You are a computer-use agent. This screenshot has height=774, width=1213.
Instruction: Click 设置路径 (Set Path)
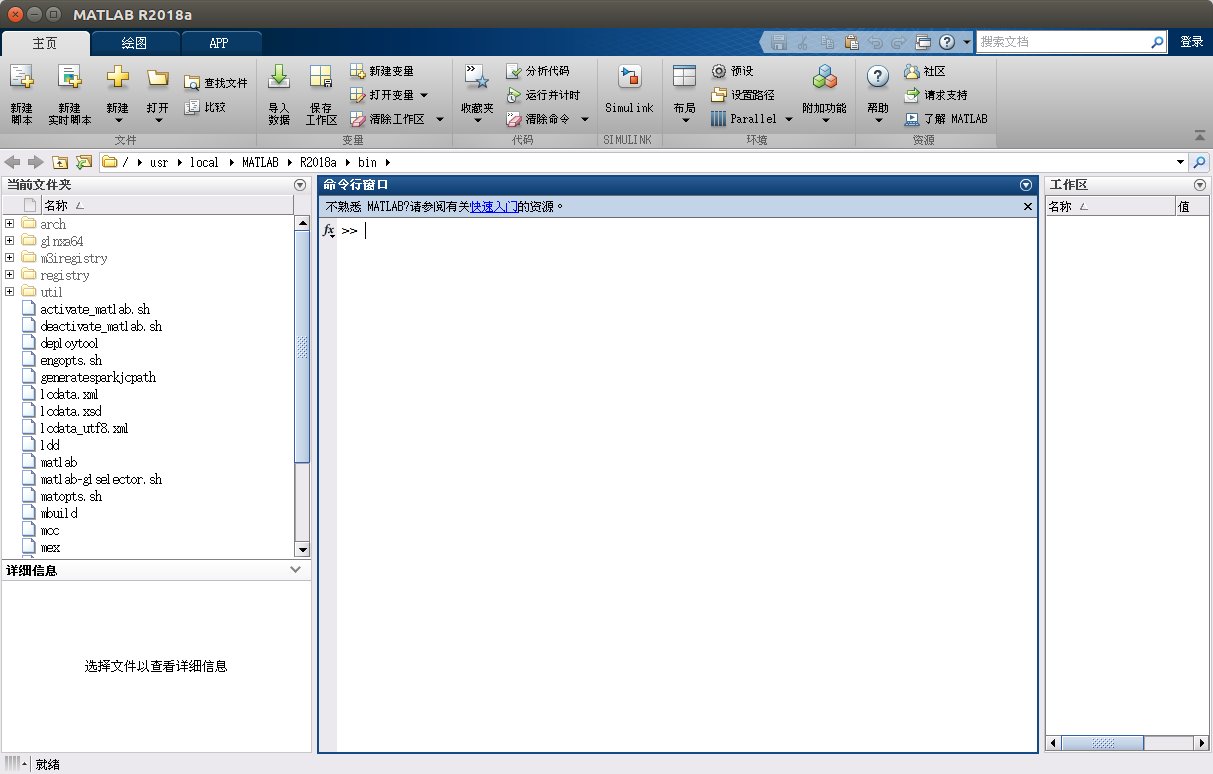742,95
